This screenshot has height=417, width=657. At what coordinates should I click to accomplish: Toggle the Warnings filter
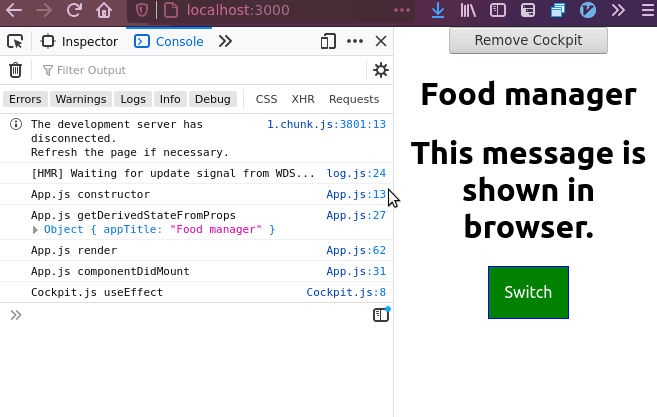(81, 99)
